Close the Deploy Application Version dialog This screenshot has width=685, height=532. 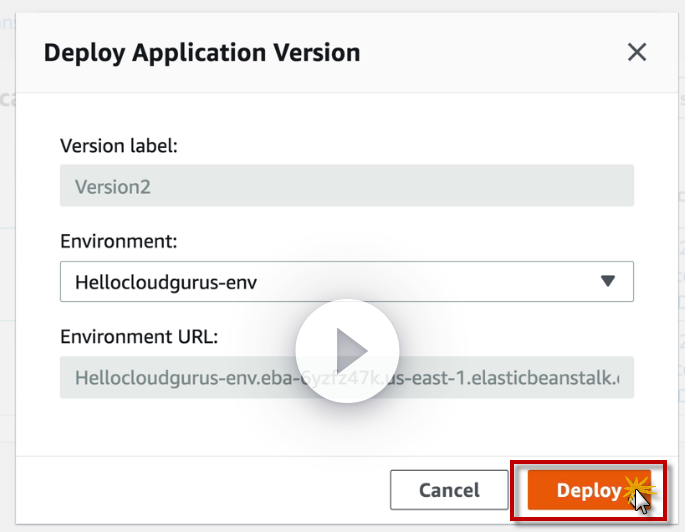(637, 53)
